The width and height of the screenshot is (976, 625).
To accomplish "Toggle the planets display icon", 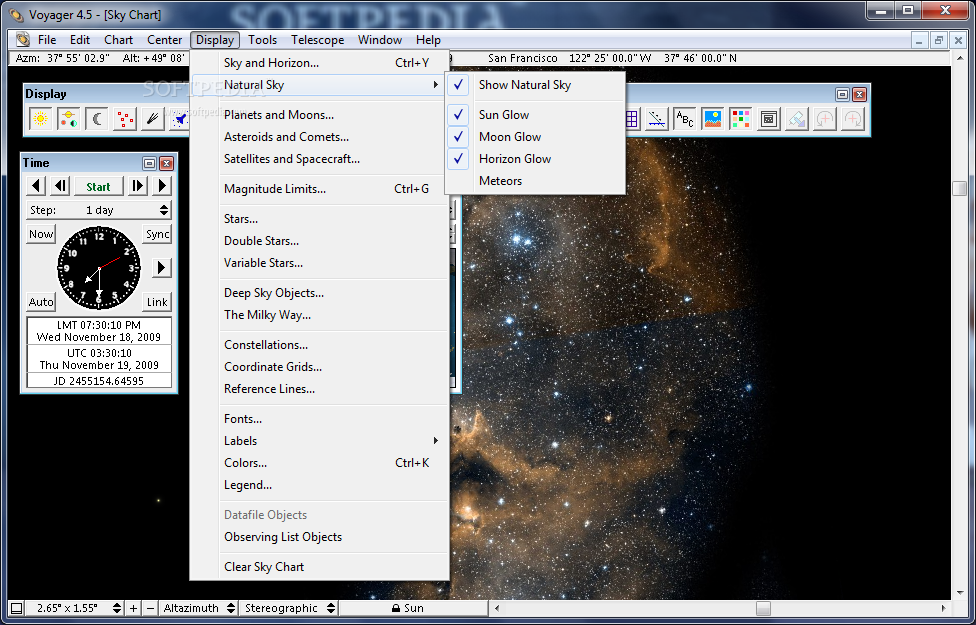I will (x=68, y=118).
